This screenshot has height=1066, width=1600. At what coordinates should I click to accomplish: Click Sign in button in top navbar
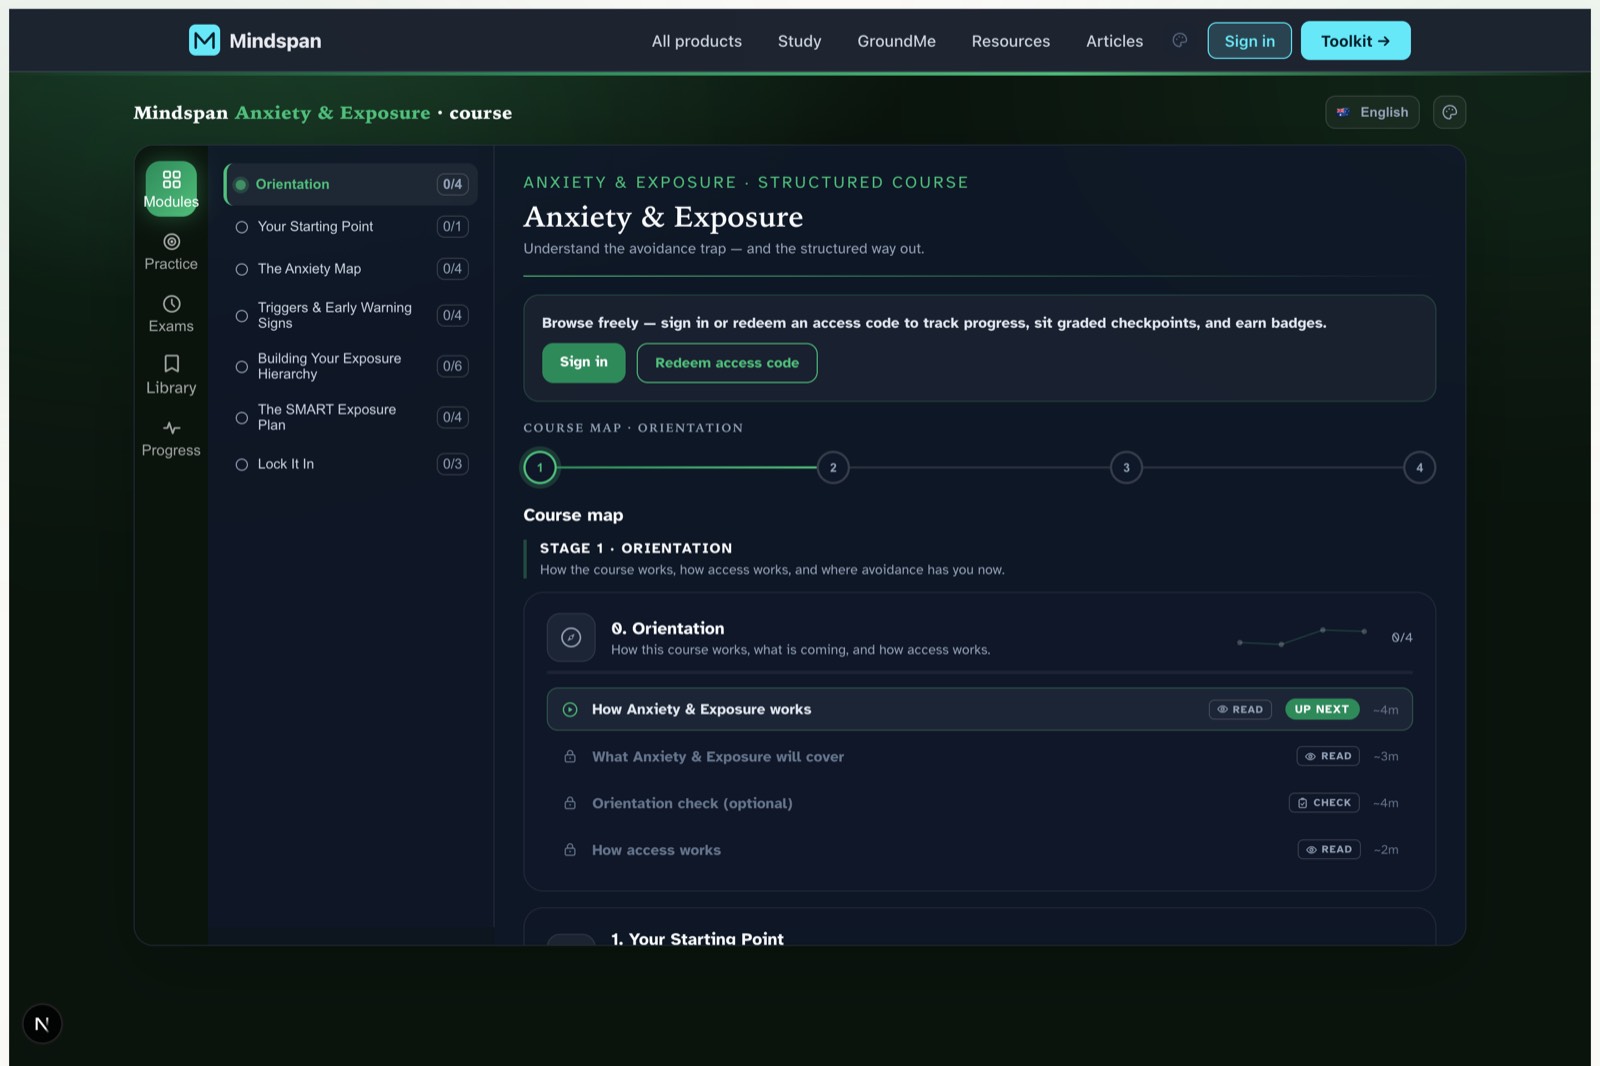coord(1249,41)
